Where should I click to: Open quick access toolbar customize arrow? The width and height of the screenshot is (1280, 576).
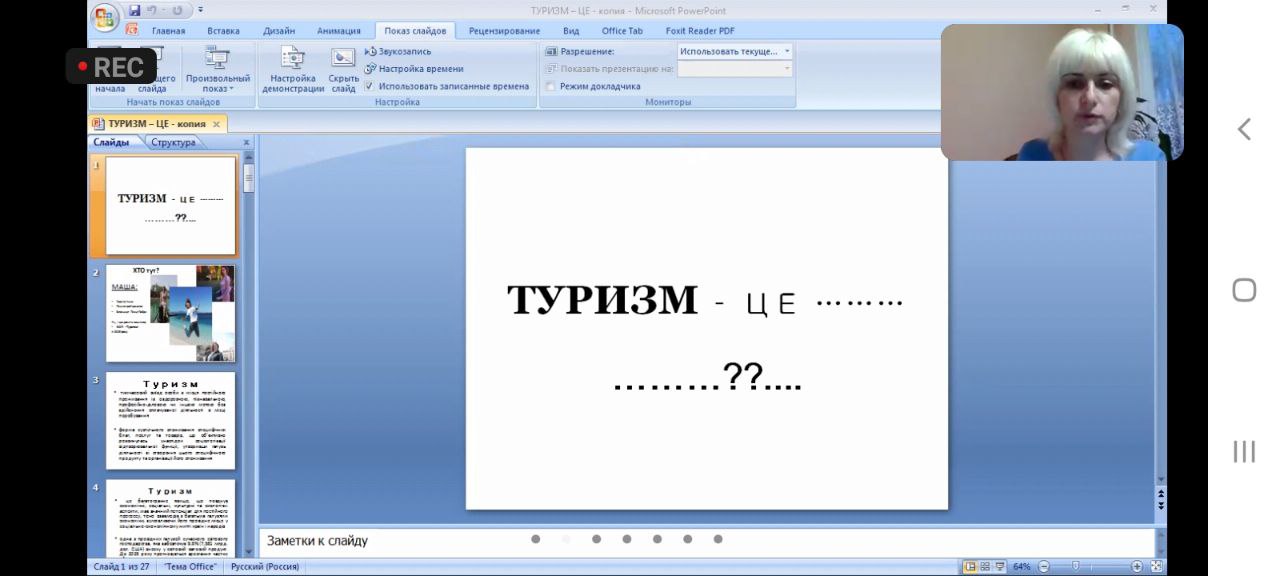pyautogui.click(x=200, y=10)
